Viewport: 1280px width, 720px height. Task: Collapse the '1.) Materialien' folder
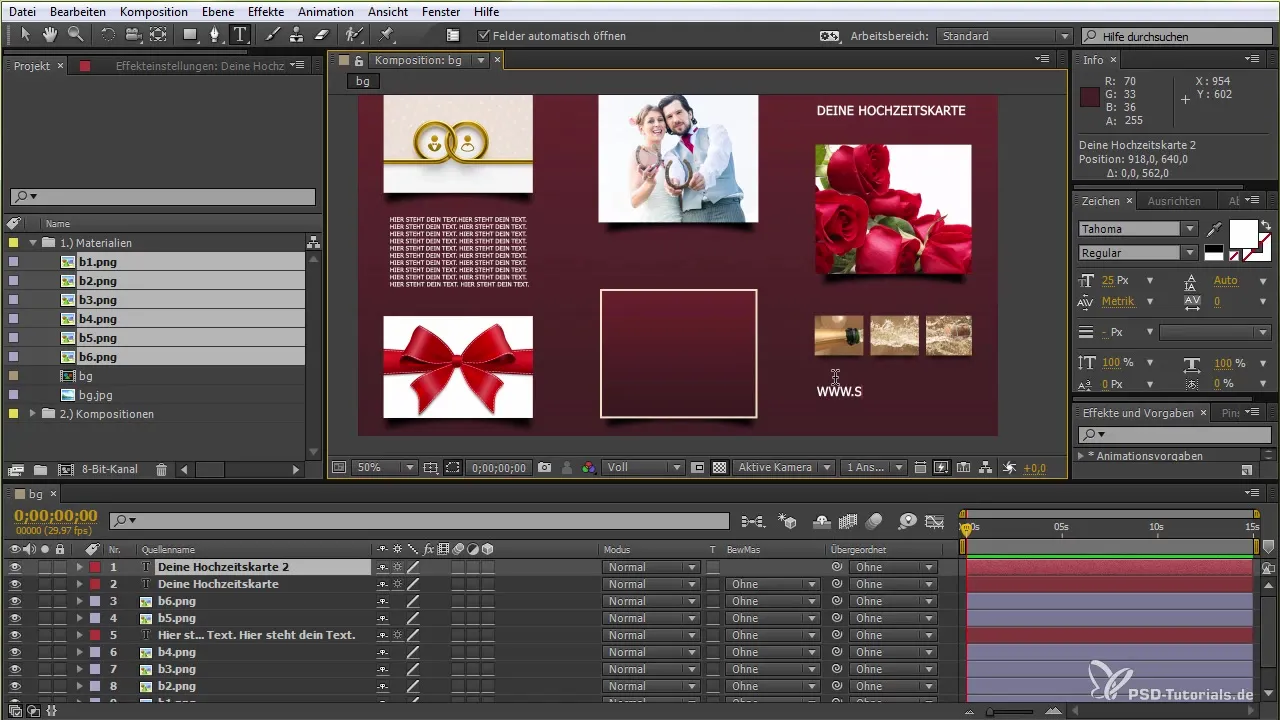(x=33, y=243)
